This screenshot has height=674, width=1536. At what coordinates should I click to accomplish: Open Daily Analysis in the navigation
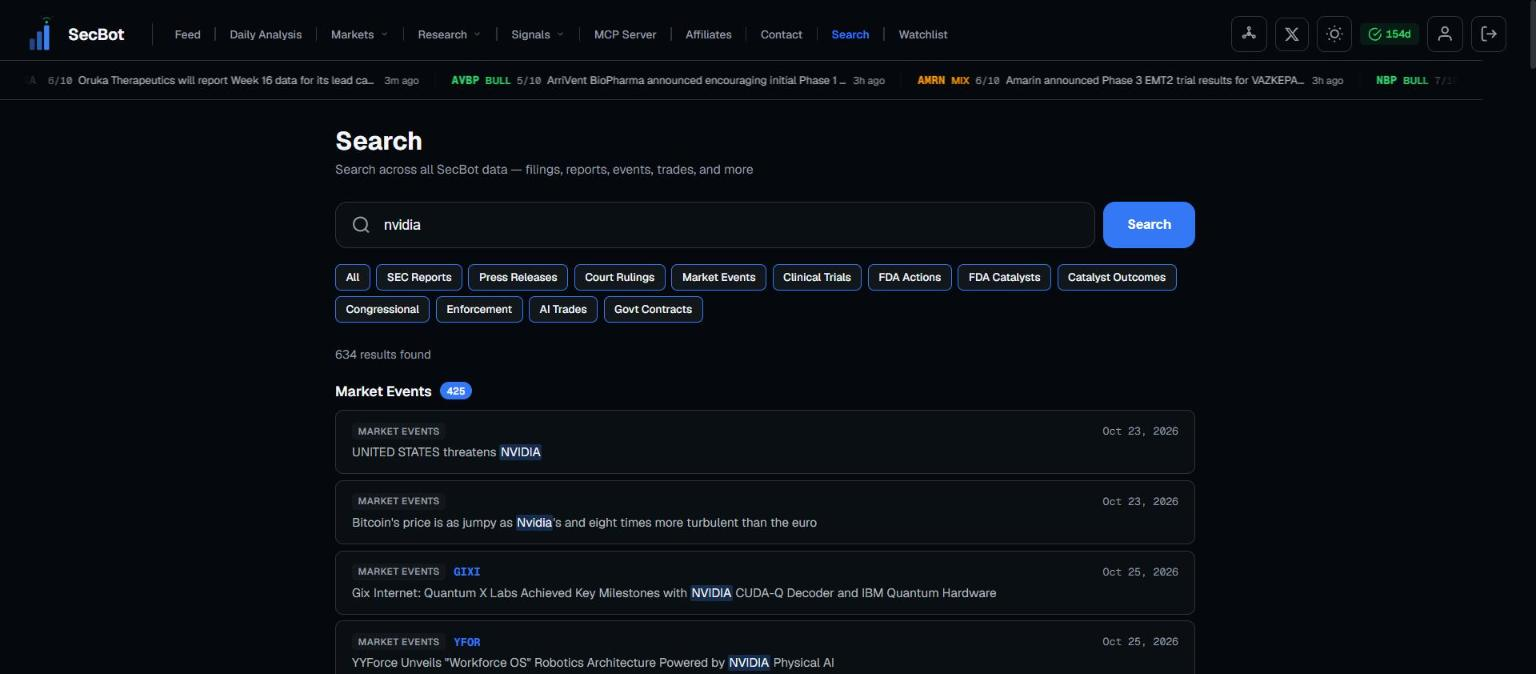click(265, 34)
